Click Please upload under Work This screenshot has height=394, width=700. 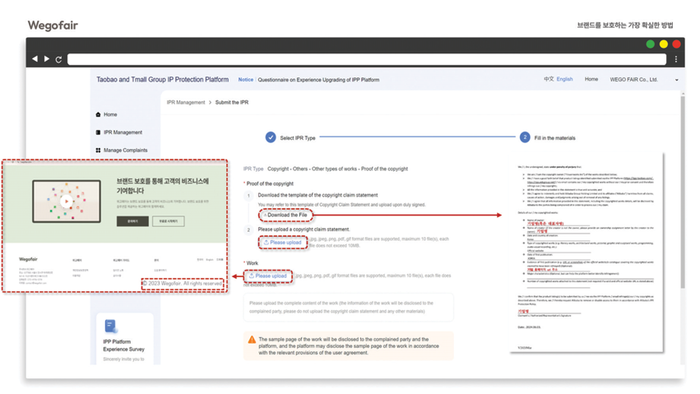click(268, 276)
